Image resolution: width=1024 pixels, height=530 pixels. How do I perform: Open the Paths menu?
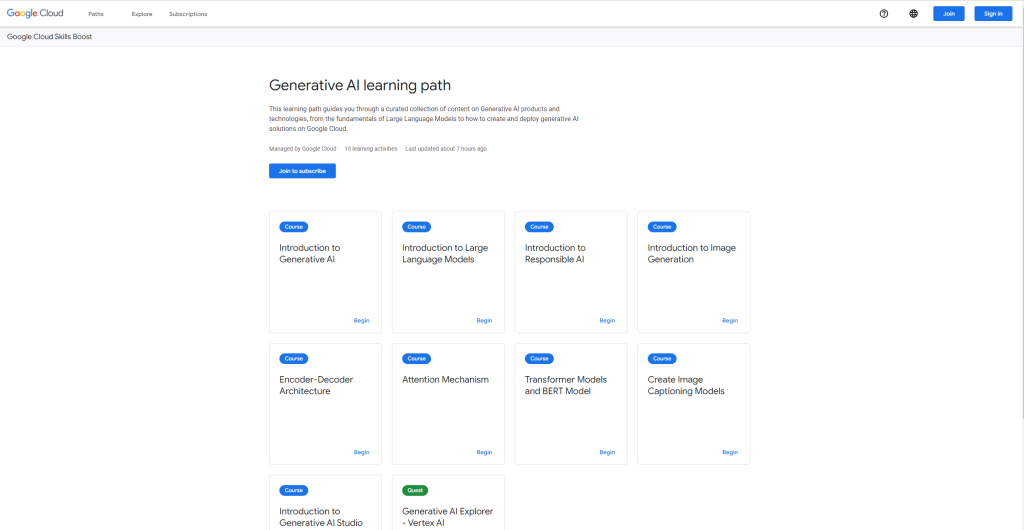point(96,14)
